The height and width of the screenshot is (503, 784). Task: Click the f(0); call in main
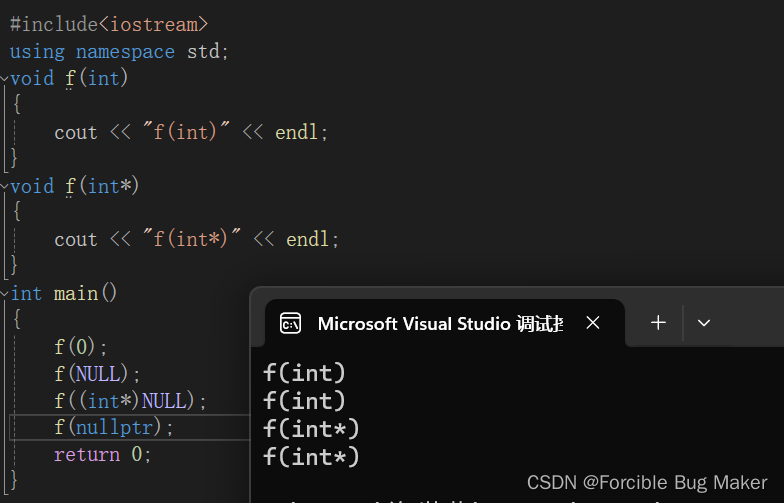81,347
